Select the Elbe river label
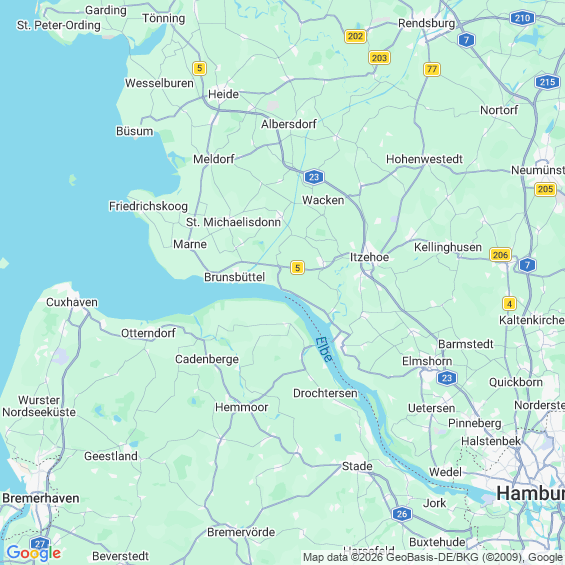 (324, 349)
